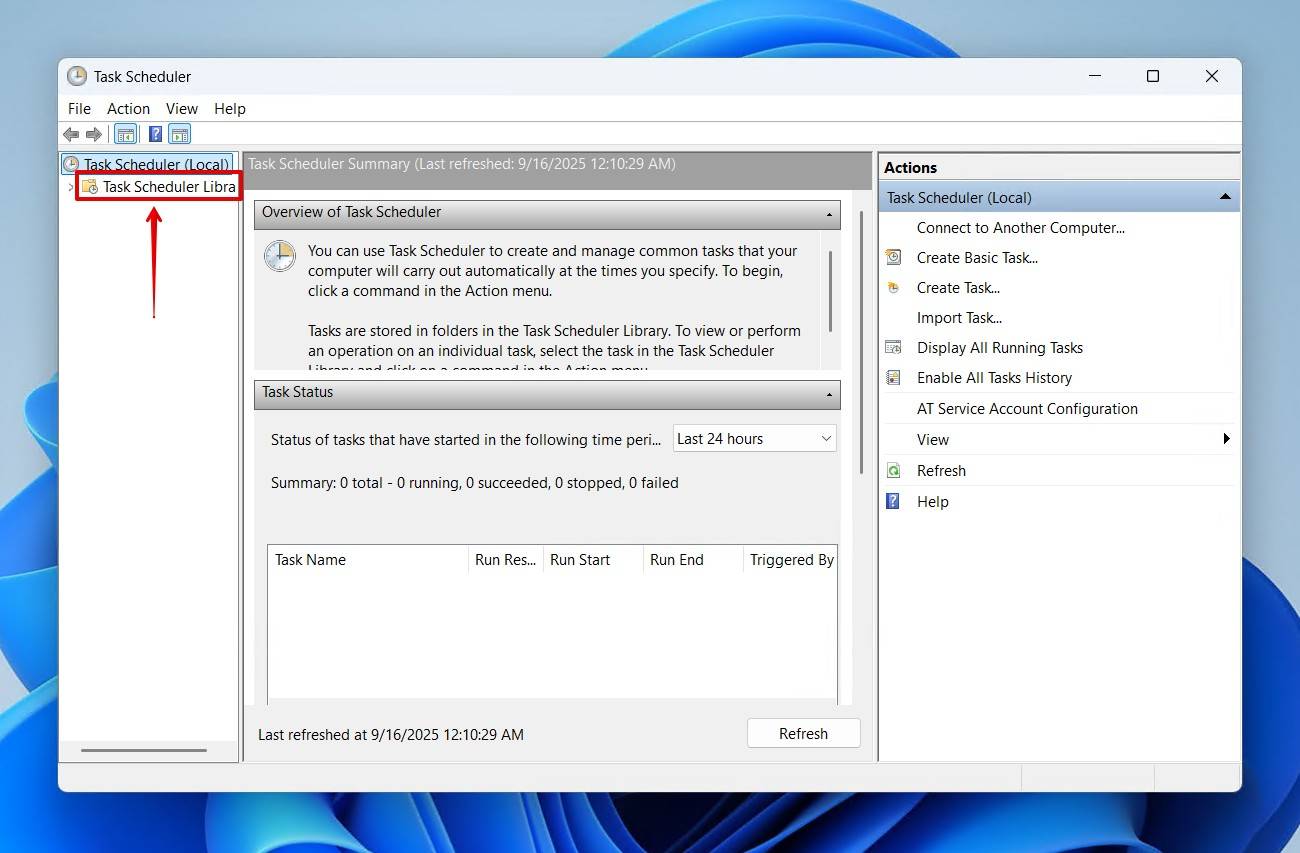Open the Task Scheduler Library folder
Screen dimensions: 1300x853
click(158, 186)
